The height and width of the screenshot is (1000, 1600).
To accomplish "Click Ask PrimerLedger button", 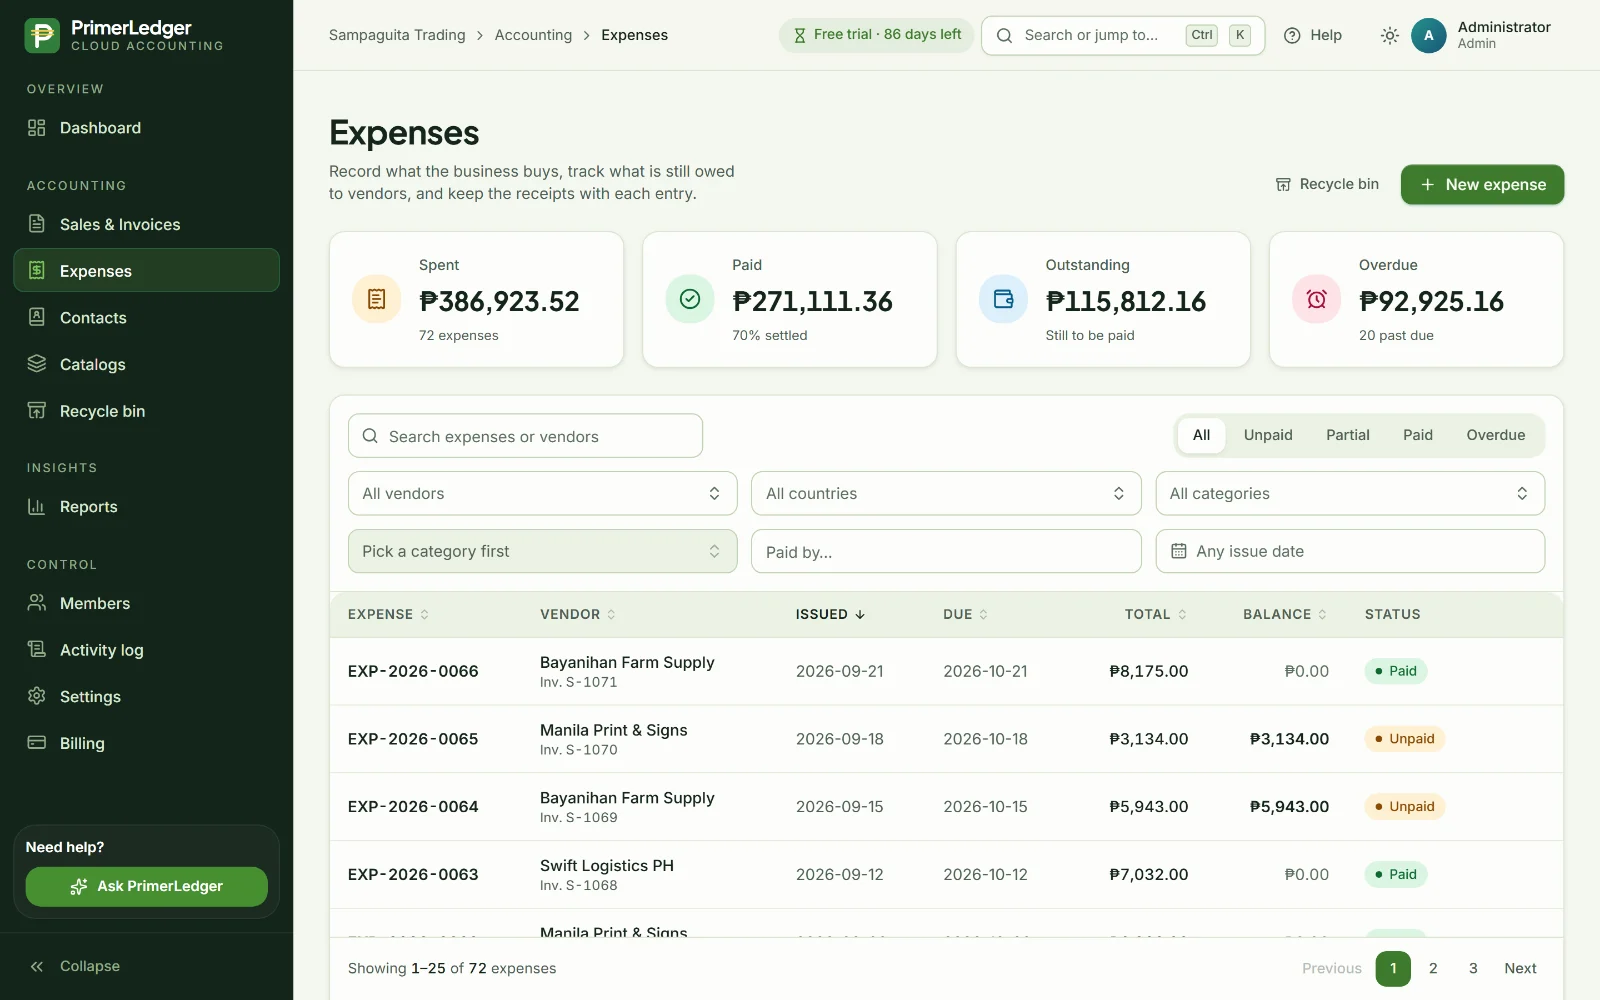I will [146, 886].
